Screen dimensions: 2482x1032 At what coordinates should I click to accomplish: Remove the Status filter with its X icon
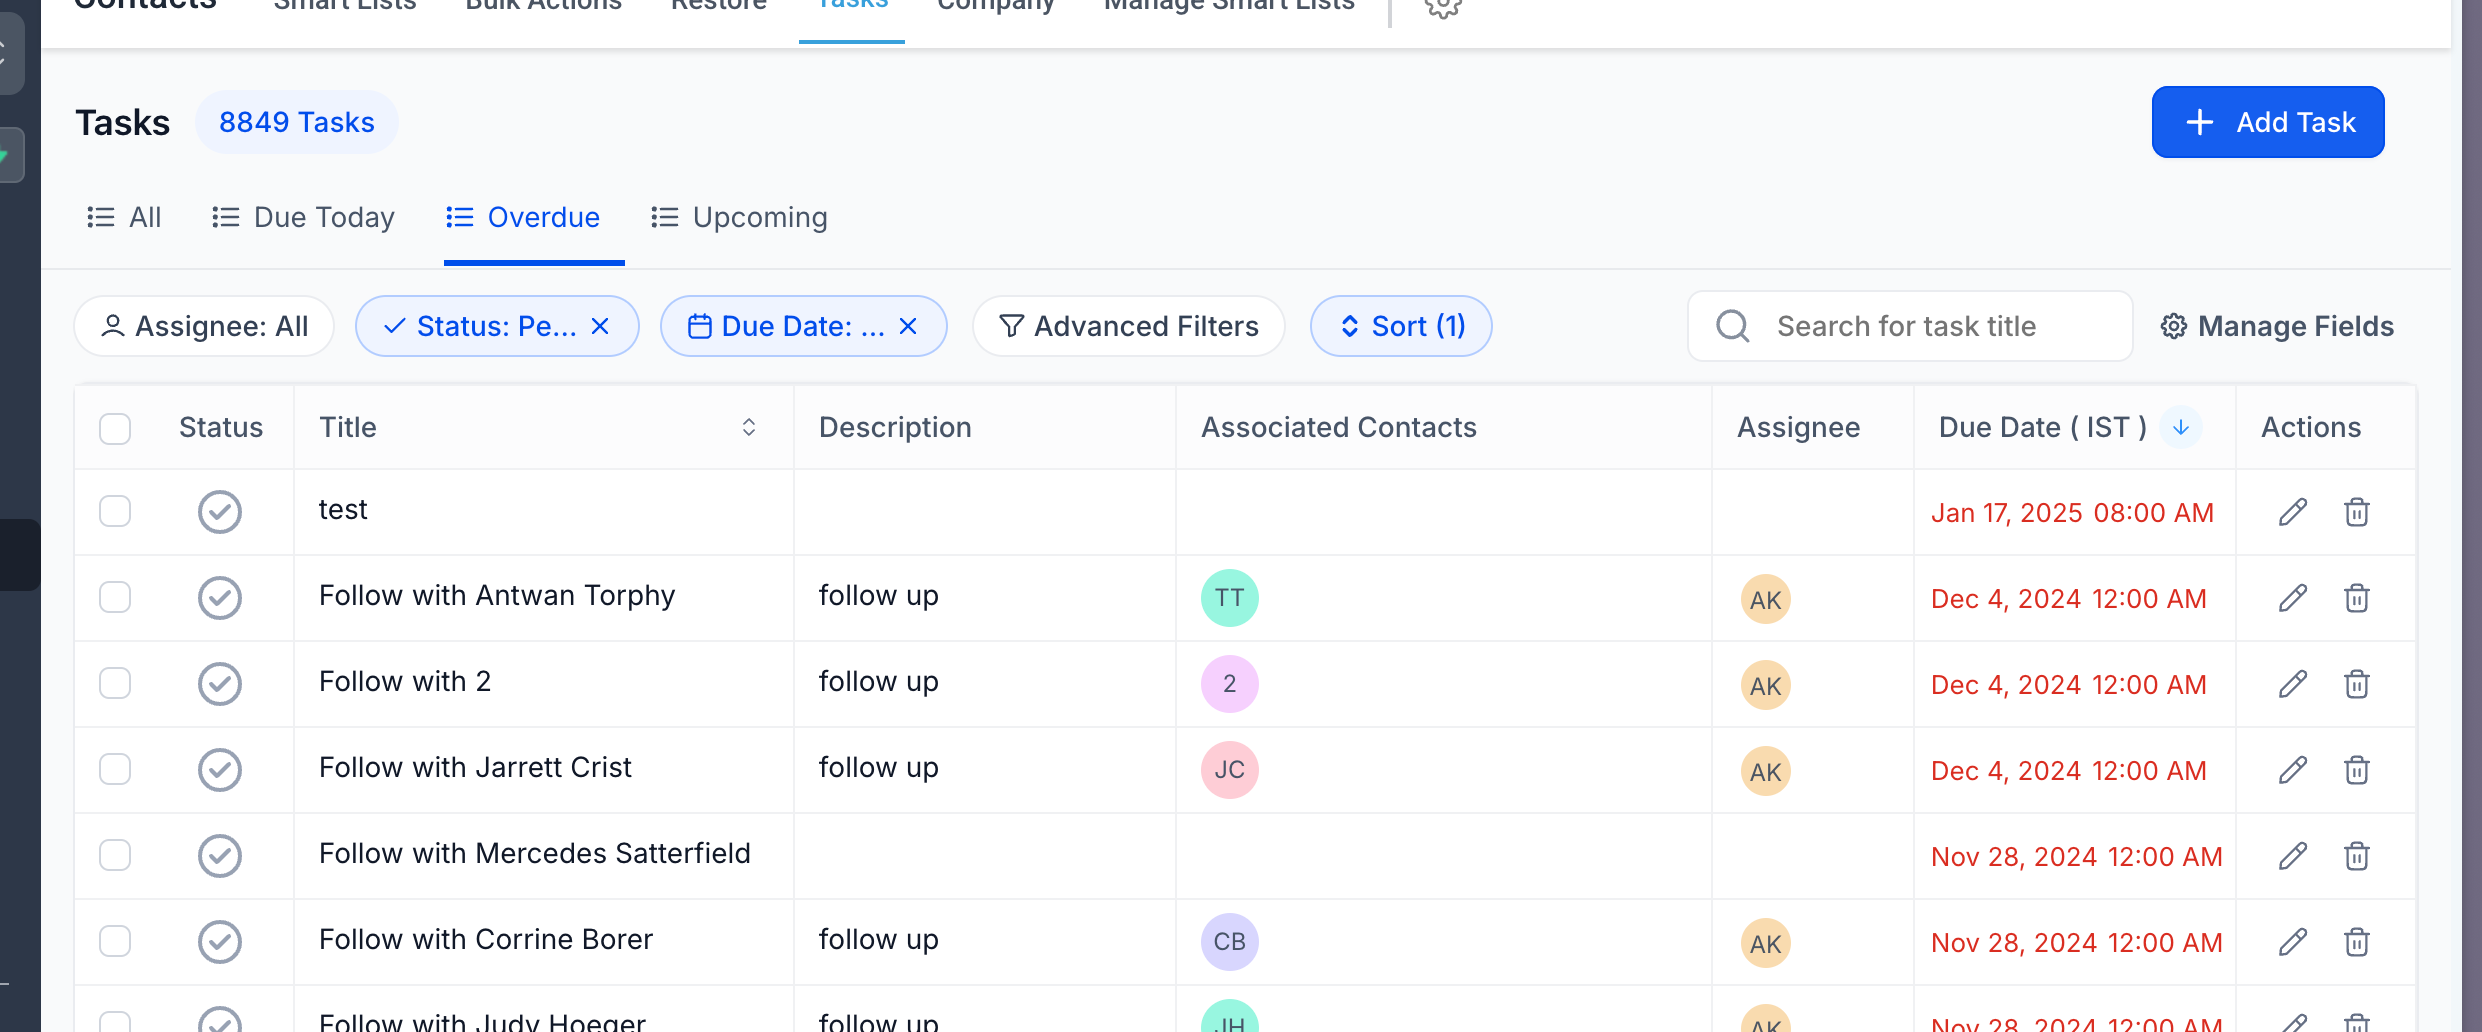[x=600, y=326]
